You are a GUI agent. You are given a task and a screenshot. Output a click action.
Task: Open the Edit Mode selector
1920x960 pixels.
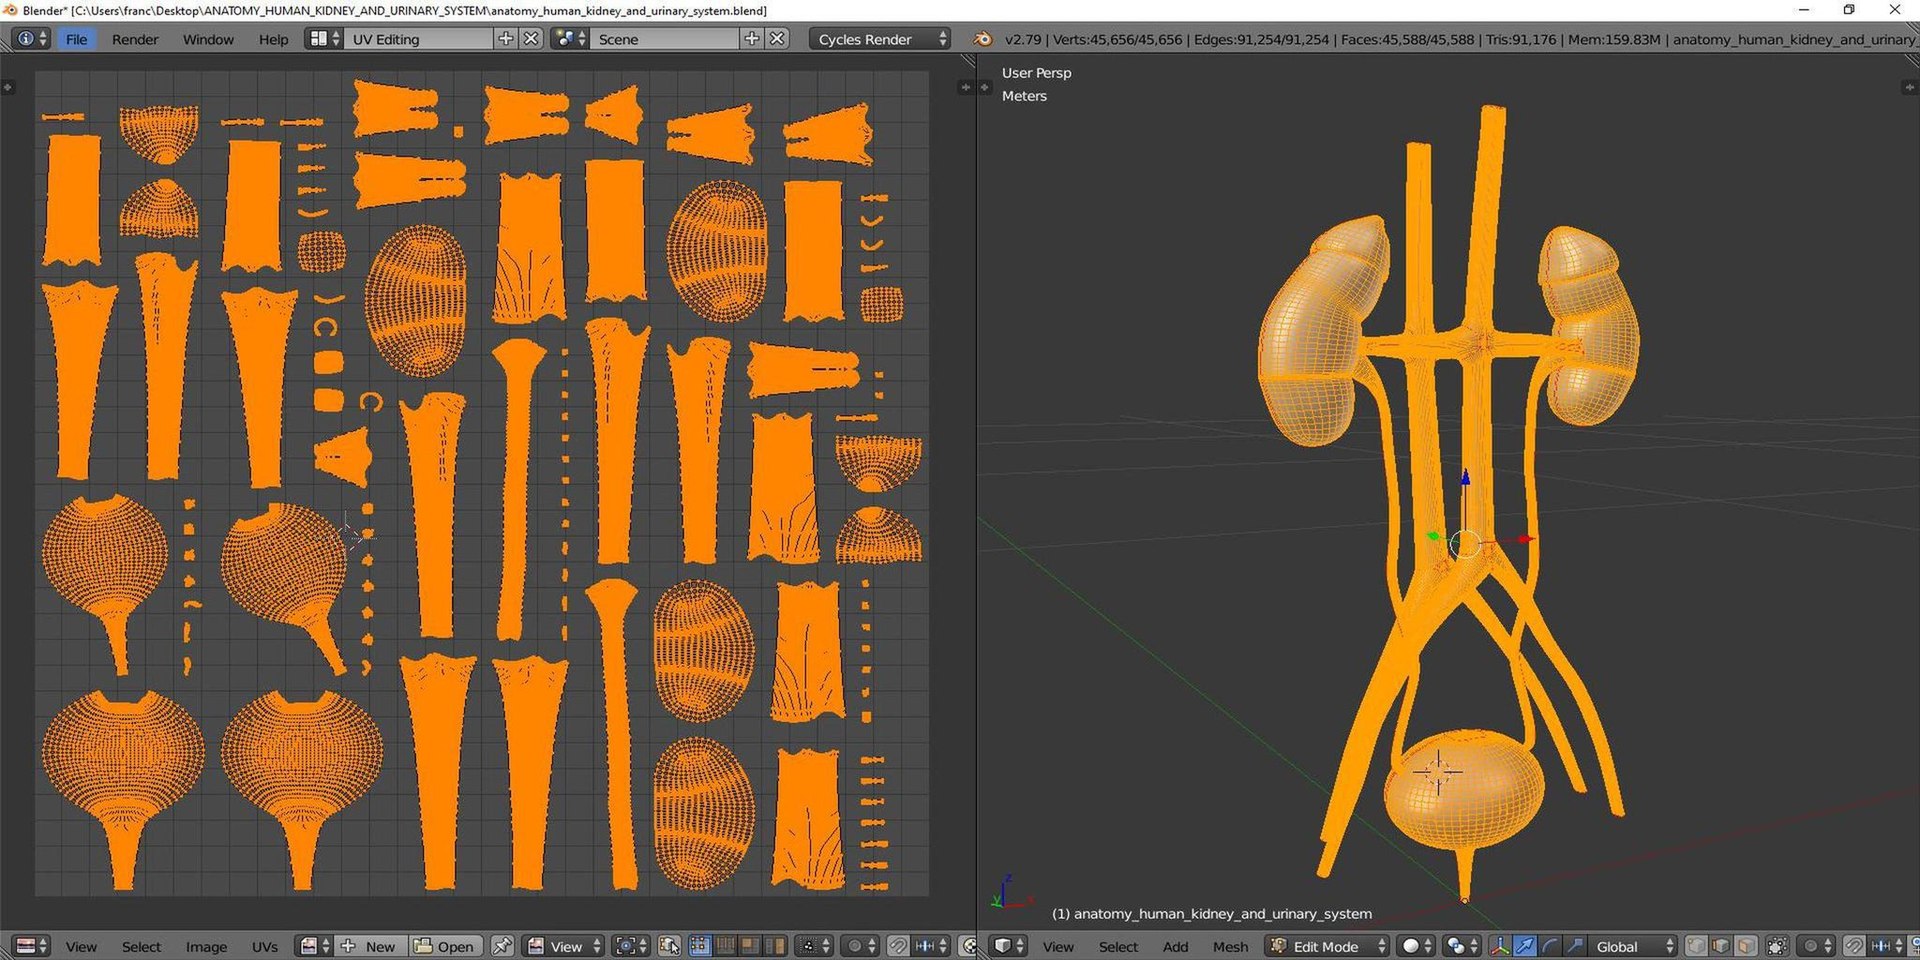click(1328, 946)
